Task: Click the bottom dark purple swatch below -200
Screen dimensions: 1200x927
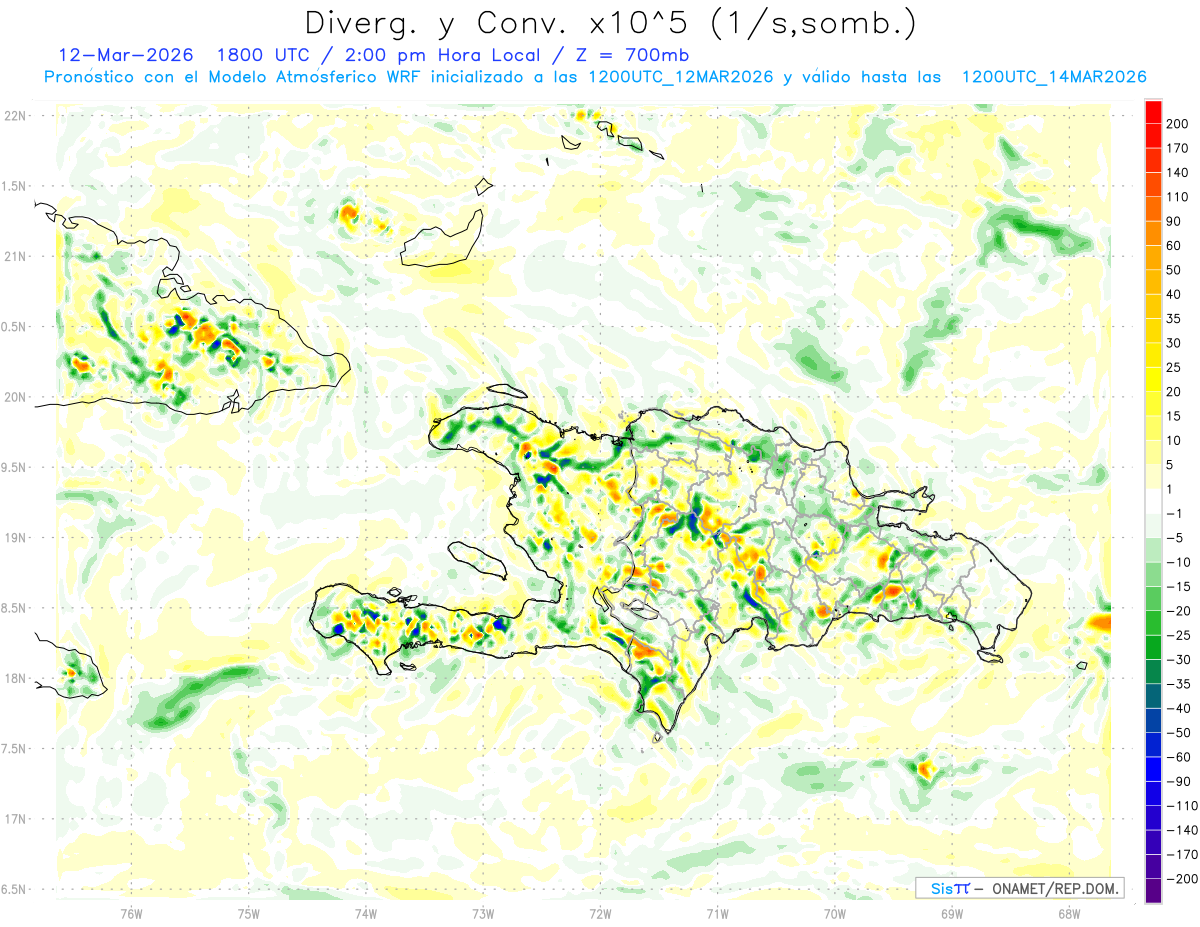Action: [x=1153, y=890]
